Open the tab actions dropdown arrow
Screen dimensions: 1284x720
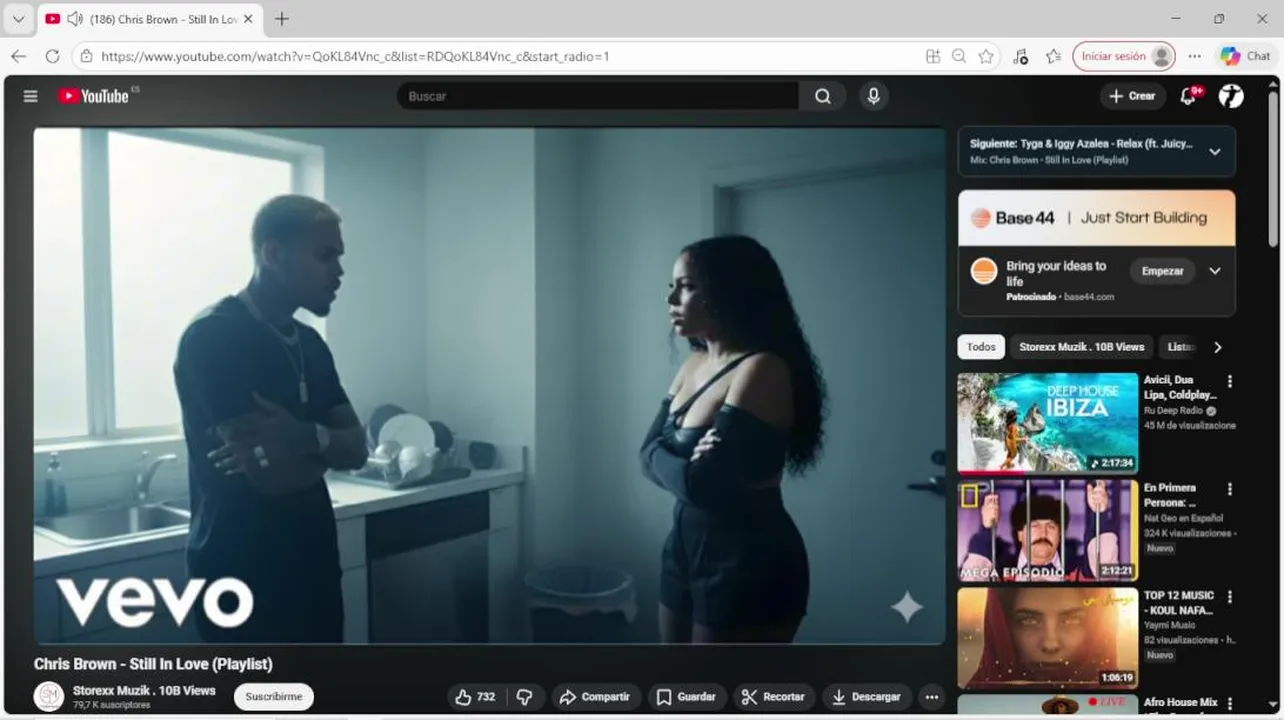(x=18, y=19)
